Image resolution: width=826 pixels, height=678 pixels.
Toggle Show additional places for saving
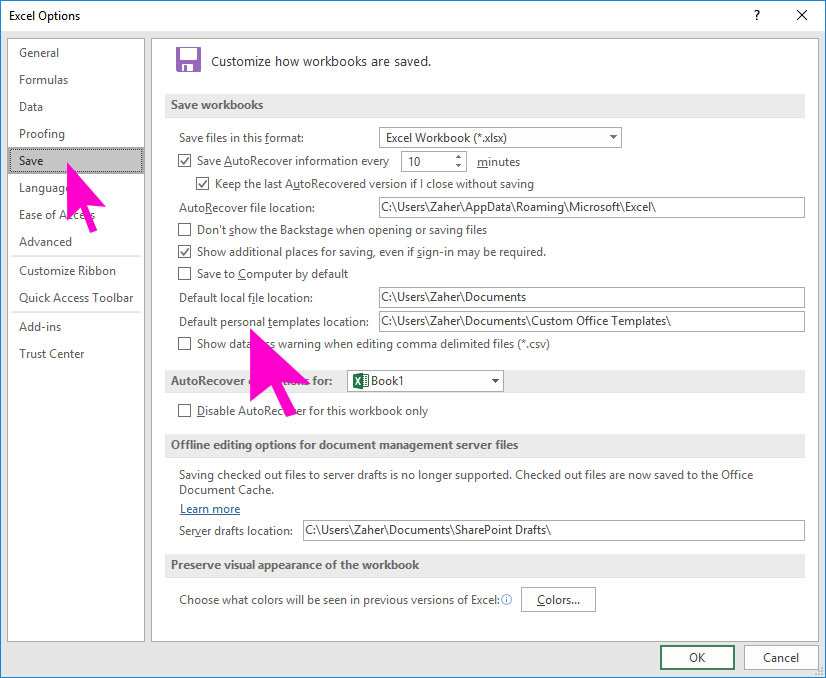point(184,252)
